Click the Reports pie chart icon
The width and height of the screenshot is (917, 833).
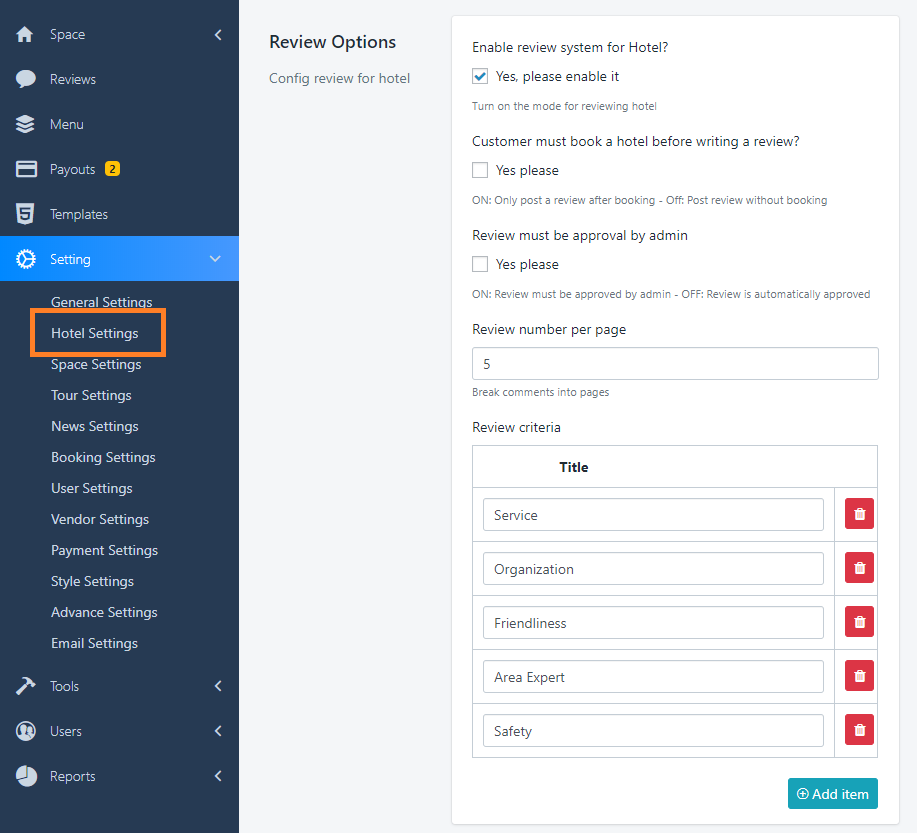pos(26,776)
